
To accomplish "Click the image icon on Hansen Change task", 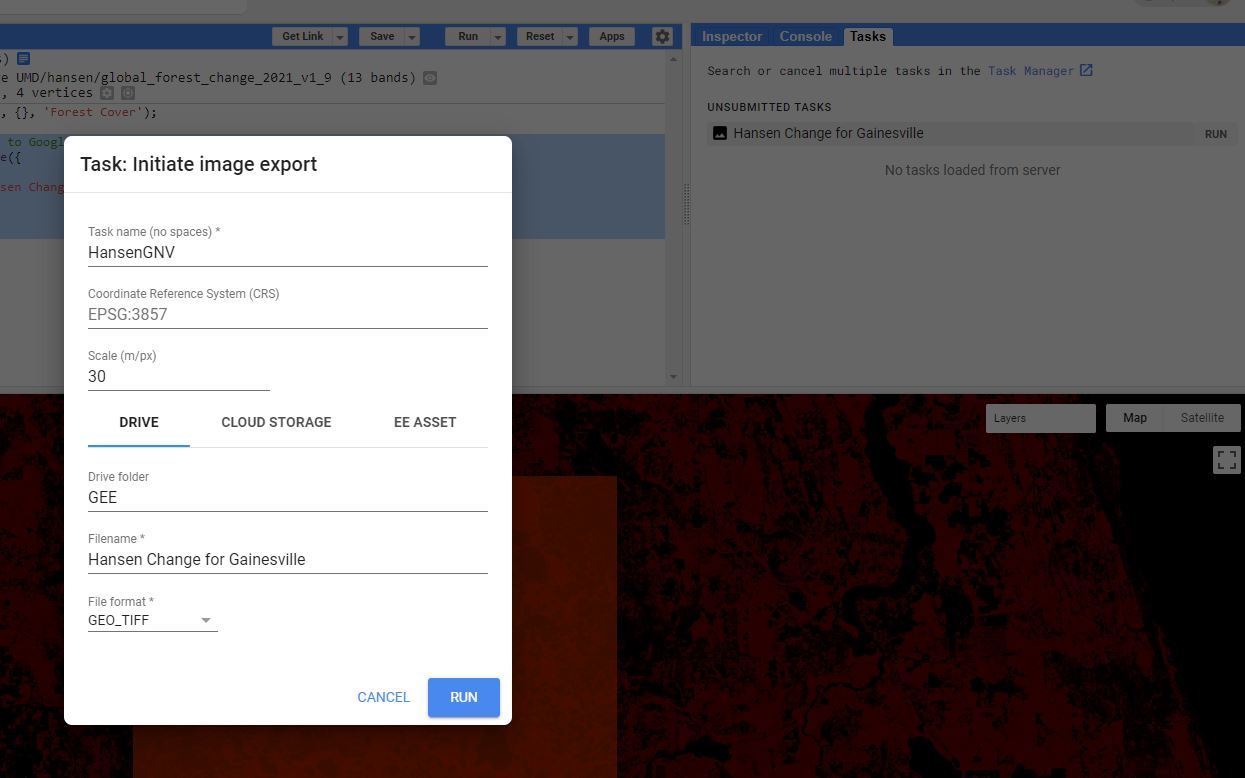I will 719,133.
